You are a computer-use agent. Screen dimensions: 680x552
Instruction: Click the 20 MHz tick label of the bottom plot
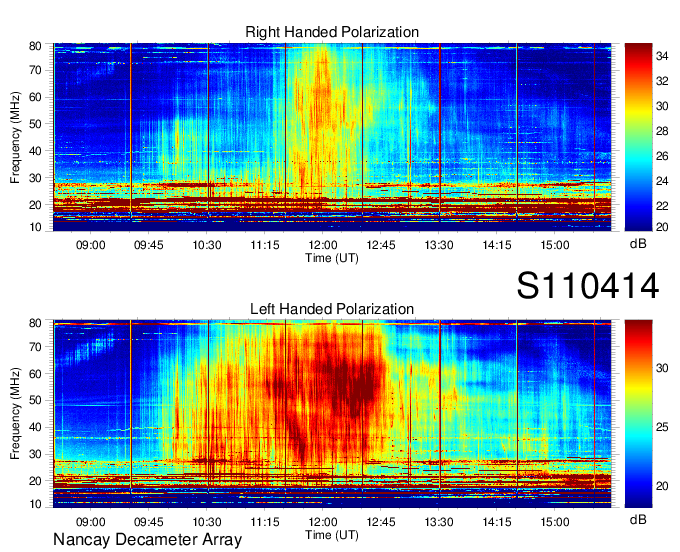tap(35, 481)
